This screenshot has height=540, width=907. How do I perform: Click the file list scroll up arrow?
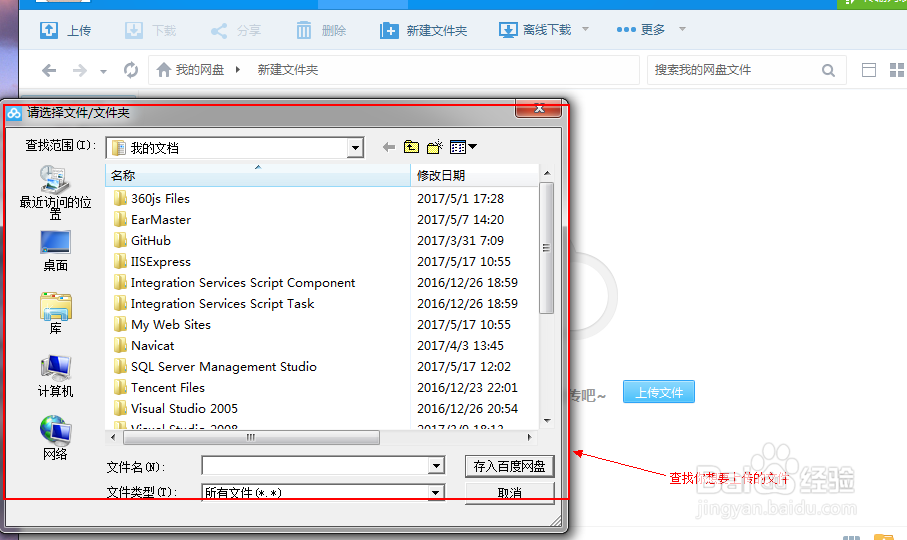[547, 173]
